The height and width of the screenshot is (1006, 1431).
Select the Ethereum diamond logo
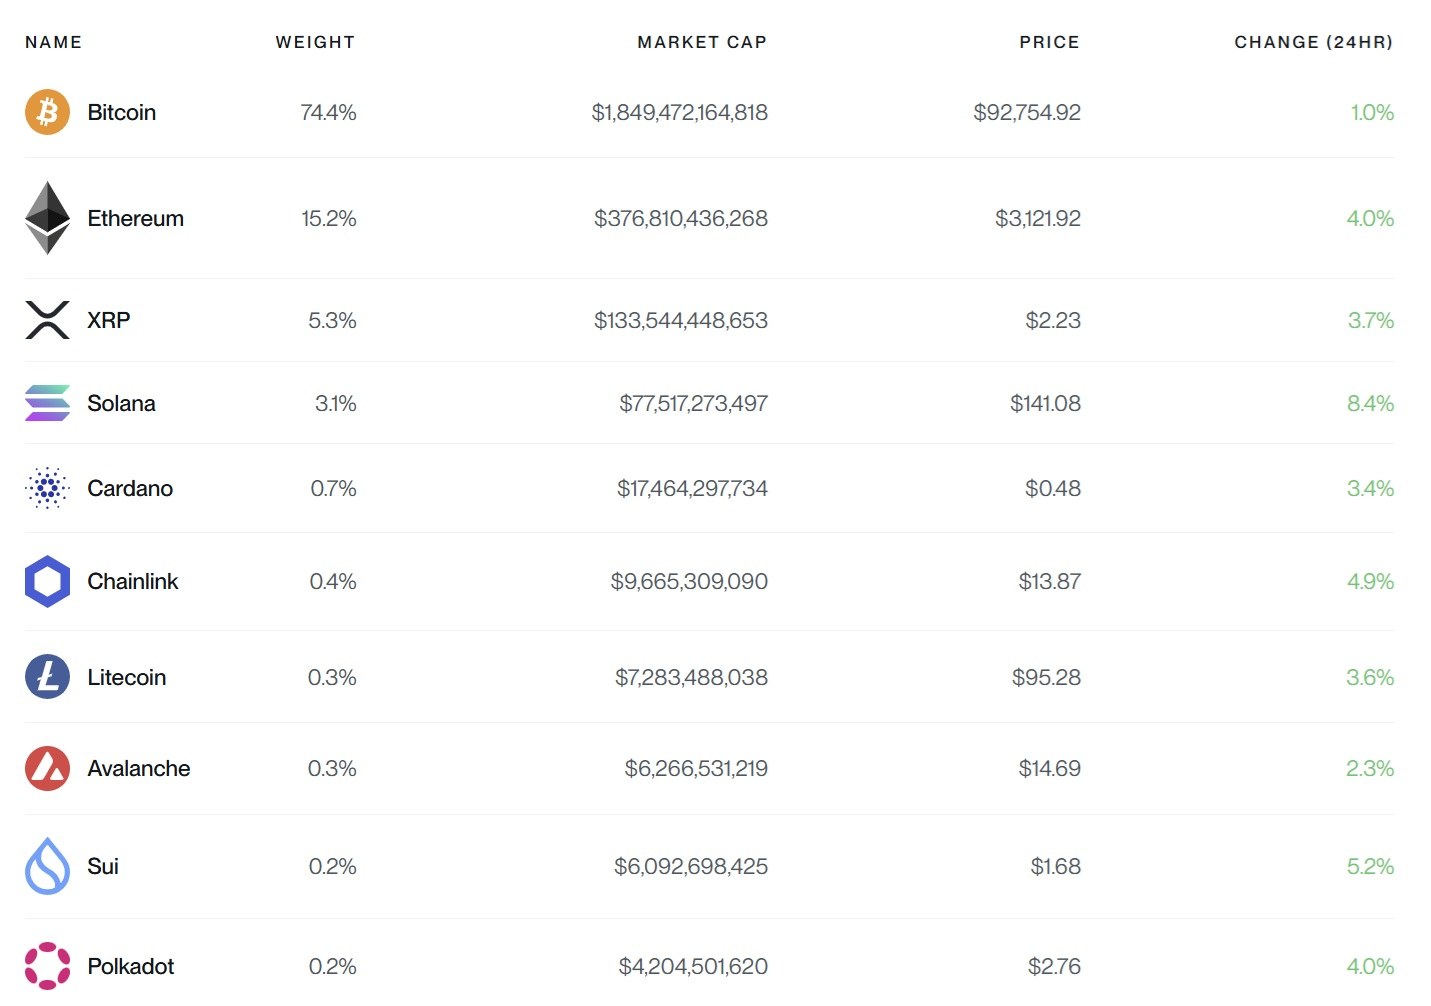pos(46,218)
